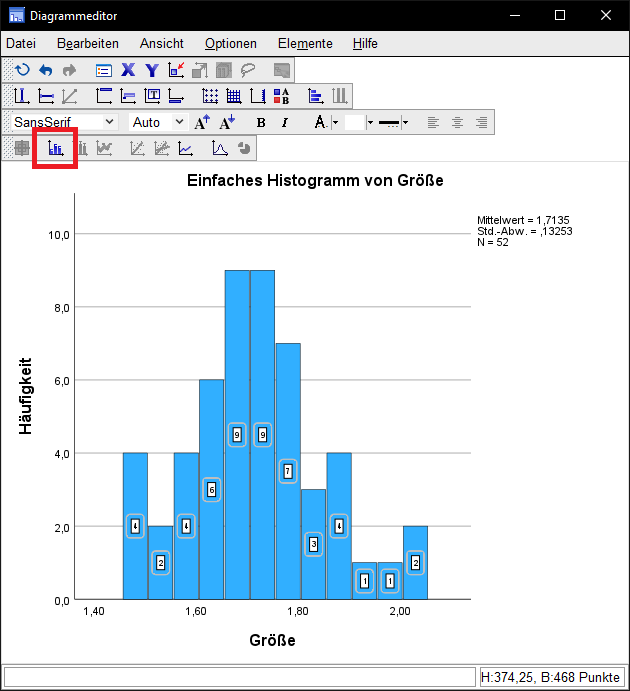Screen dimensions: 630x691
Task: Undo the last chart edit
Action: (x=46, y=70)
